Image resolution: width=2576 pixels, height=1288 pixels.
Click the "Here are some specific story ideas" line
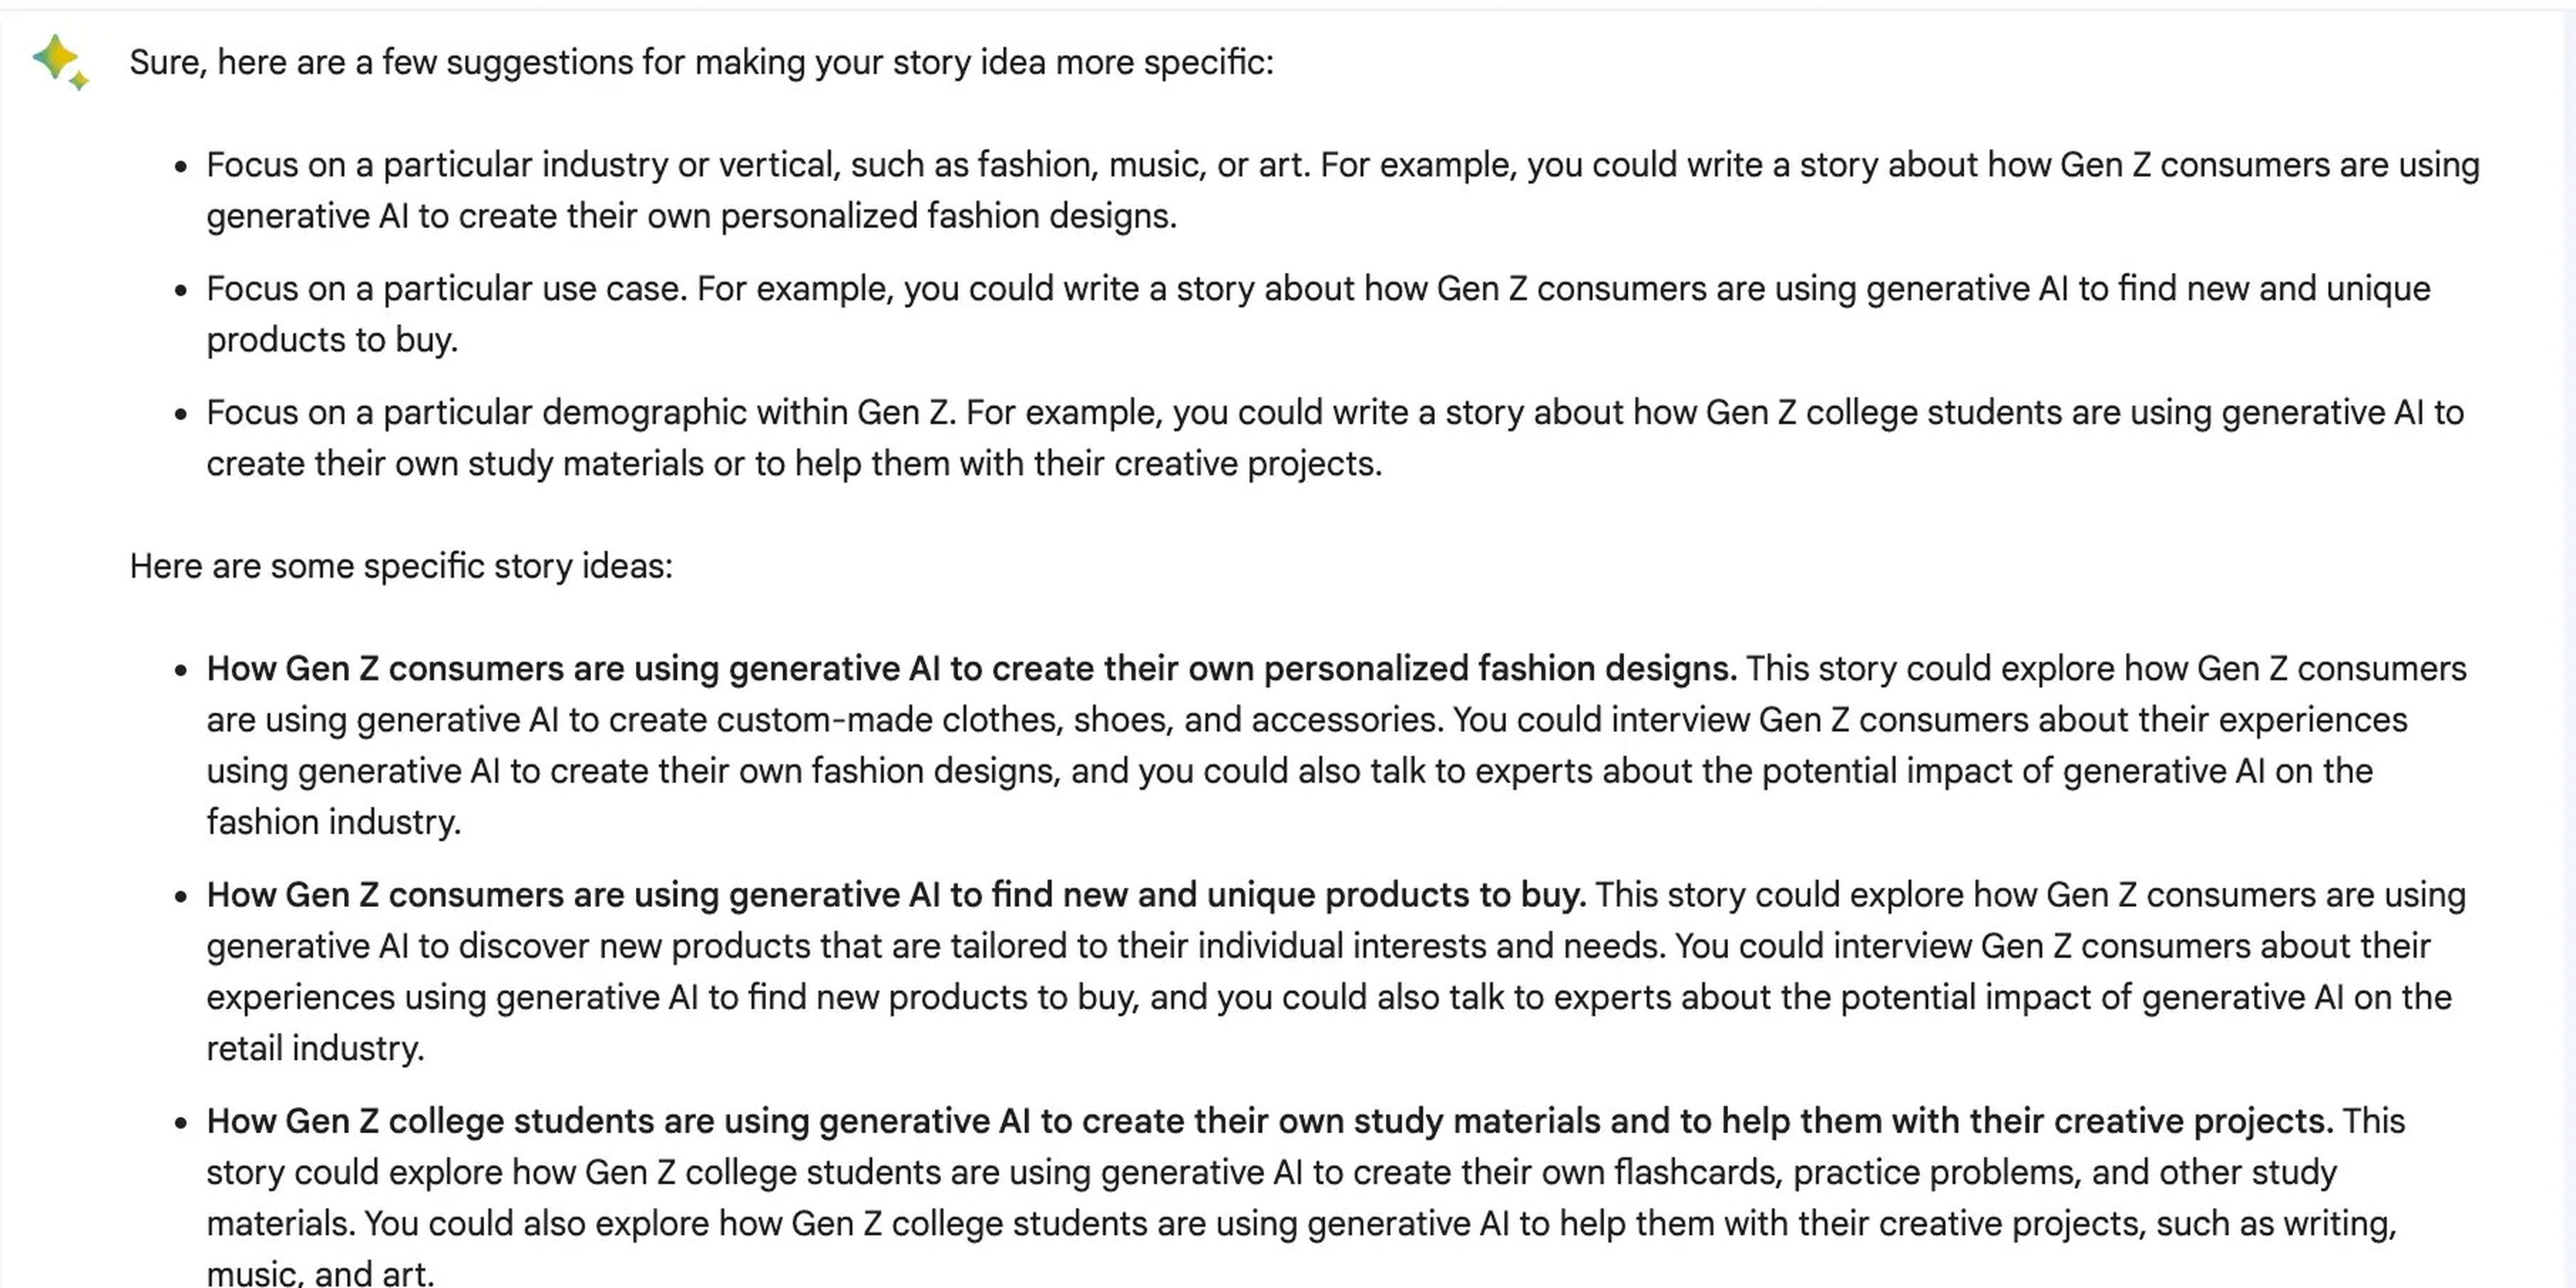[400, 567]
